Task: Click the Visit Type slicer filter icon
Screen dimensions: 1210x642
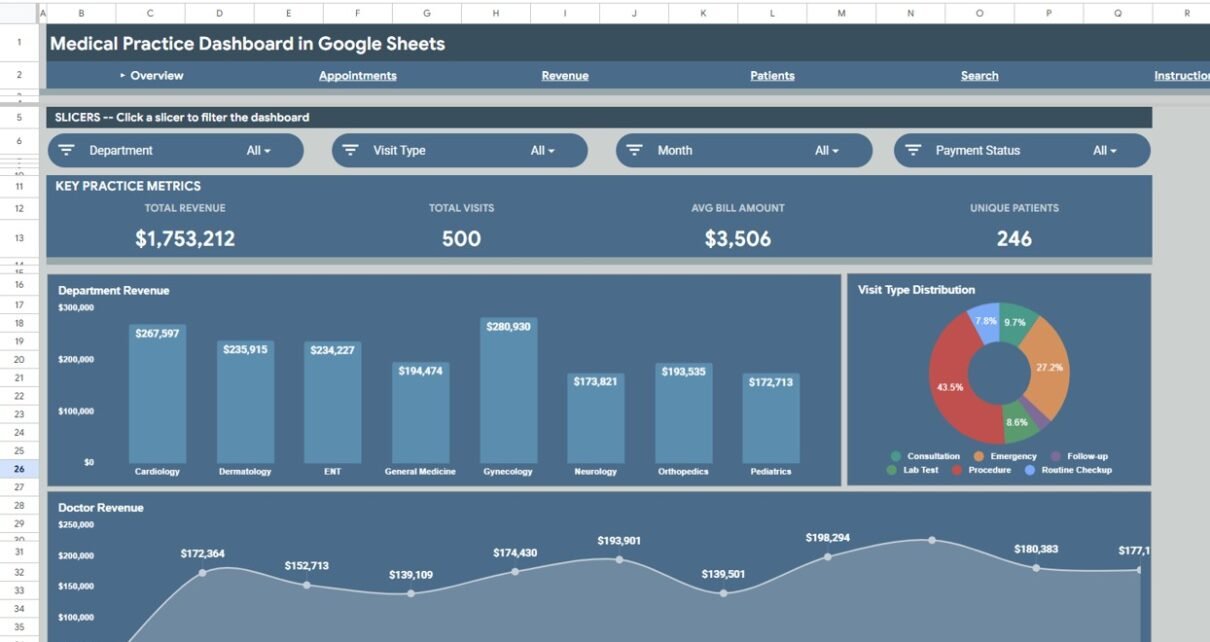Action: [x=351, y=150]
